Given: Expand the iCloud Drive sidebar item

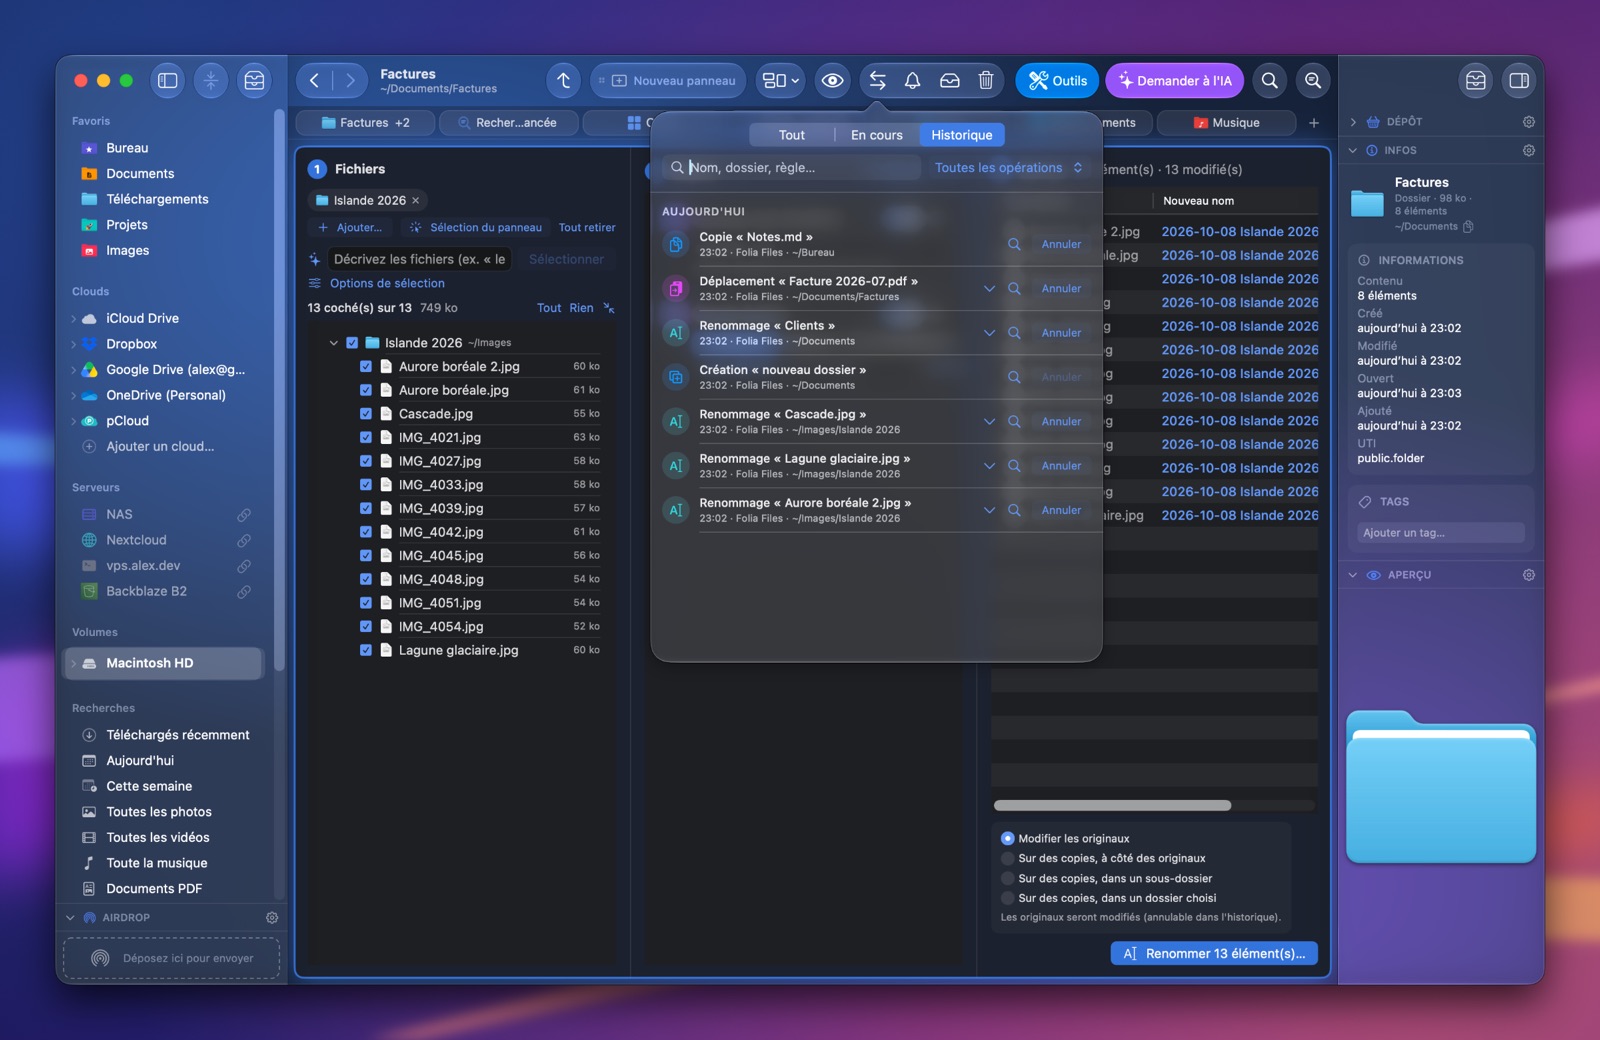Looking at the screenshot, I should coord(74,319).
